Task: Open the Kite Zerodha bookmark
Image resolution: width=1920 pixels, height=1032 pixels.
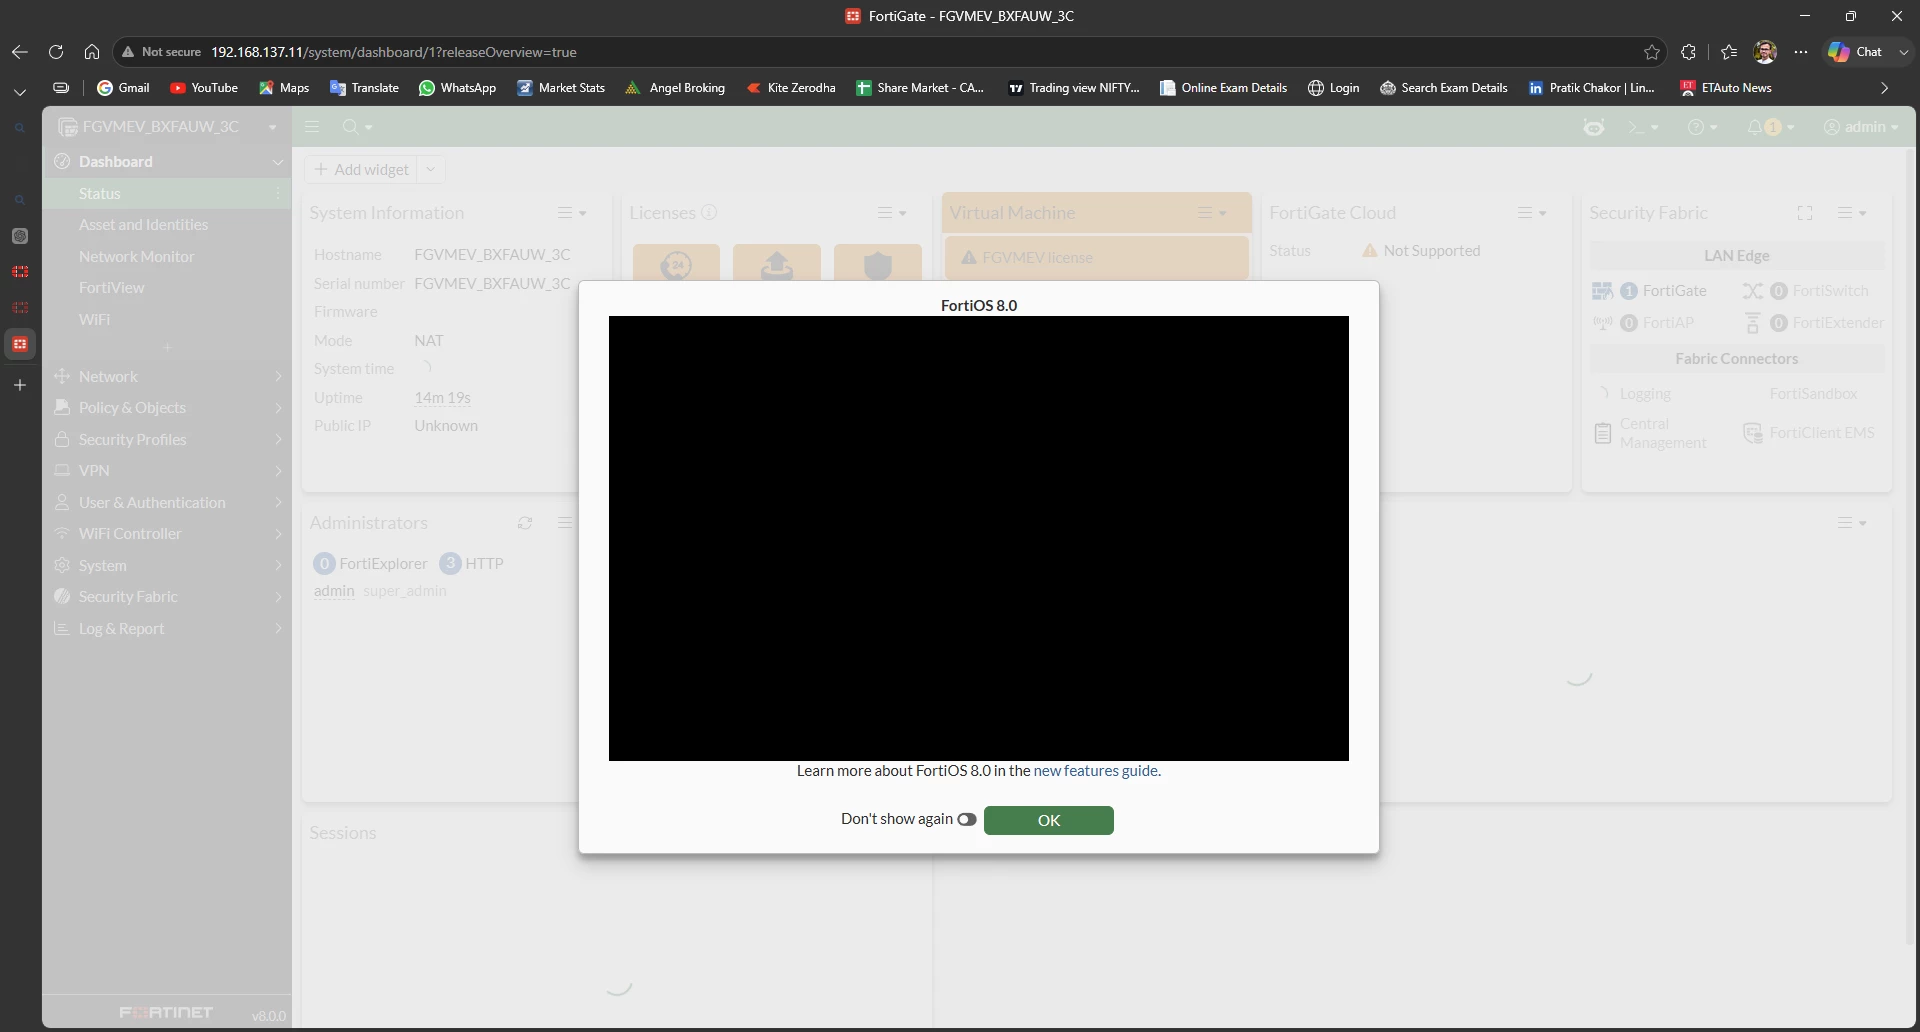Action: click(791, 88)
